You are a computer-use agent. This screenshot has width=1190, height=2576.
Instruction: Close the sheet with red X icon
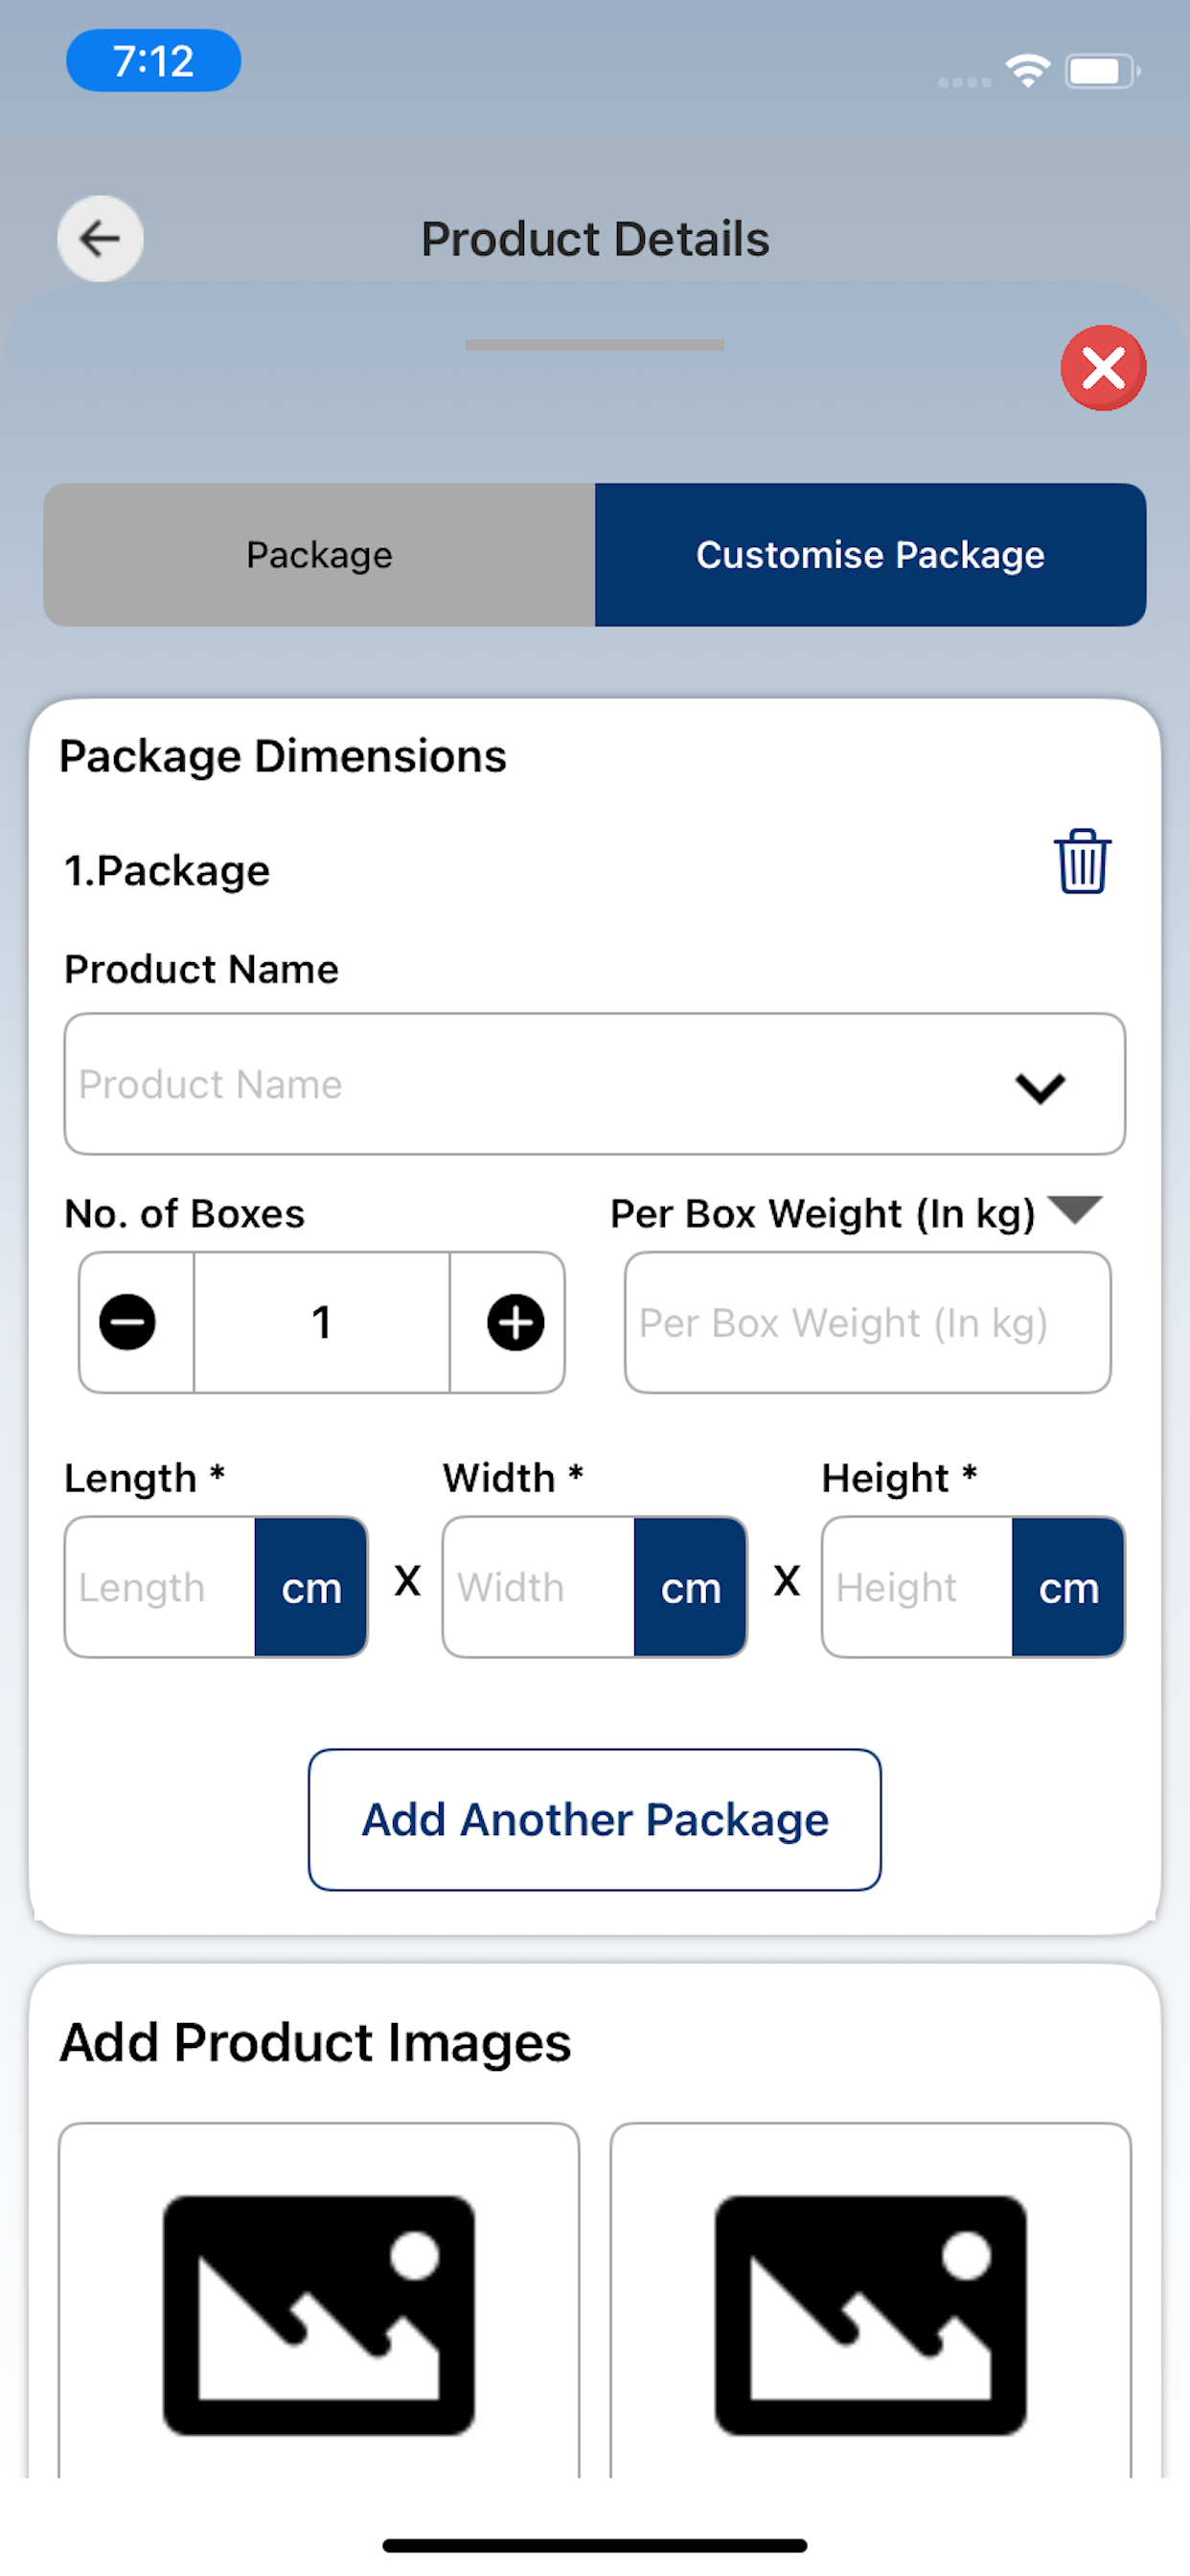(x=1103, y=368)
